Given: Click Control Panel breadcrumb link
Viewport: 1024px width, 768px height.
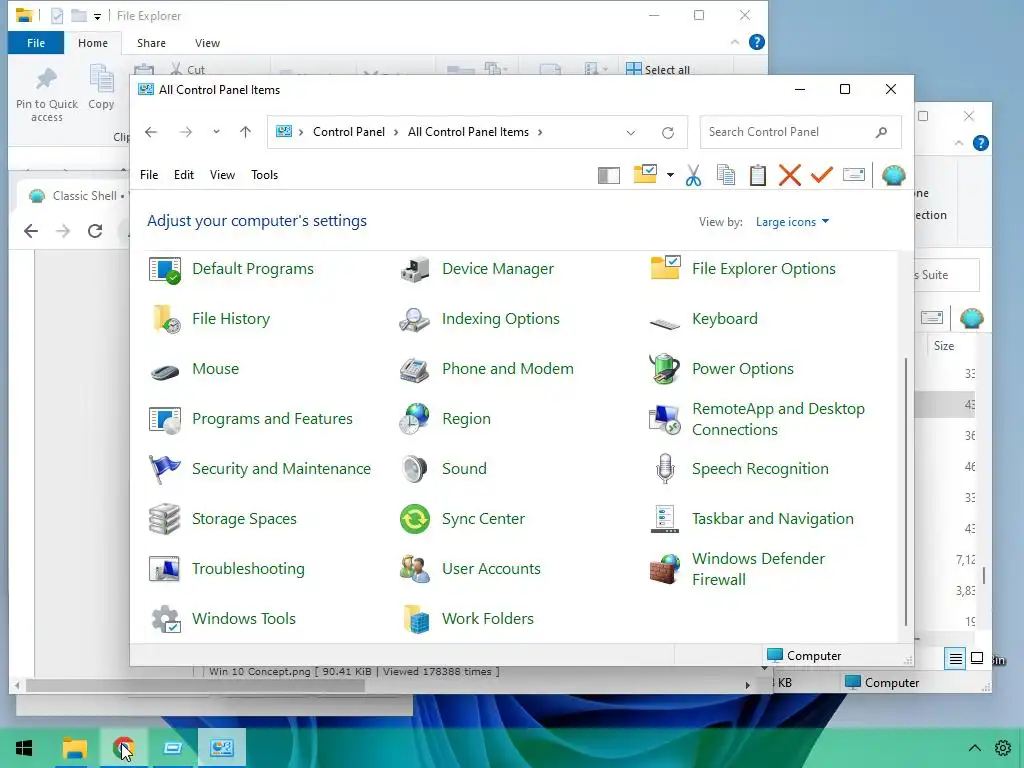Looking at the screenshot, I should click(x=349, y=132).
